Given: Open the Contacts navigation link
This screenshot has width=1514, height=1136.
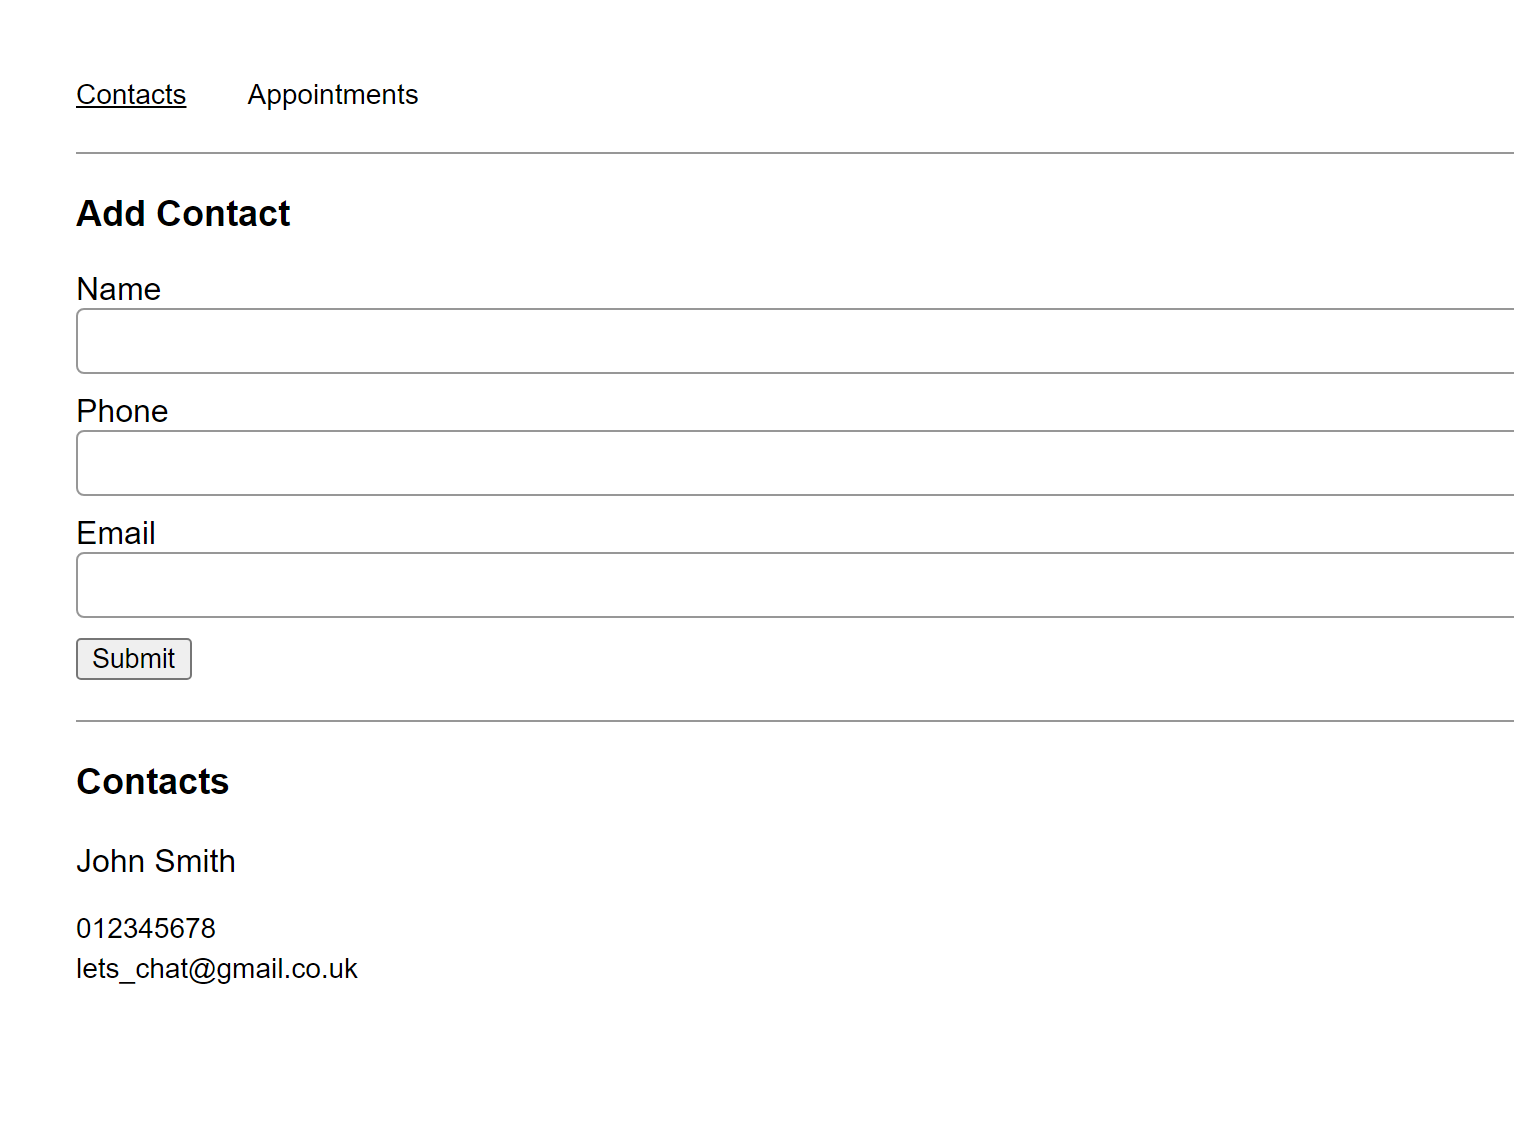Looking at the screenshot, I should point(131,95).
